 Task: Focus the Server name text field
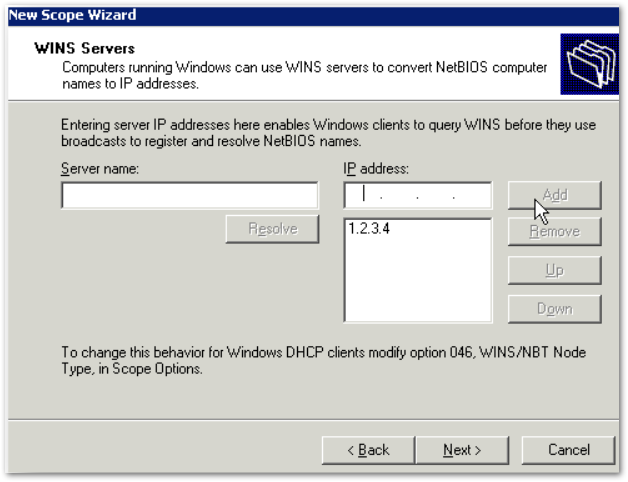pyautogui.click(x=189, y=195)
